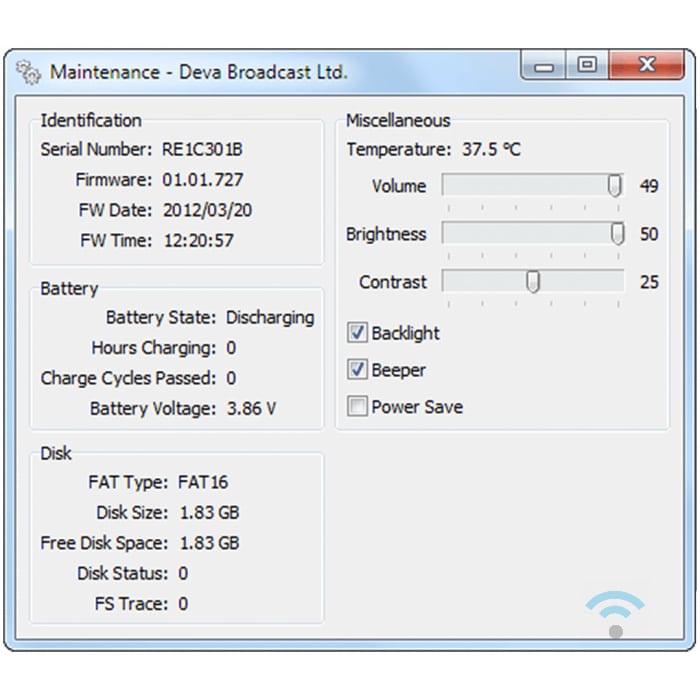Minimize the Maintenance window
This screenshot has height=700, width=700.
543,66
